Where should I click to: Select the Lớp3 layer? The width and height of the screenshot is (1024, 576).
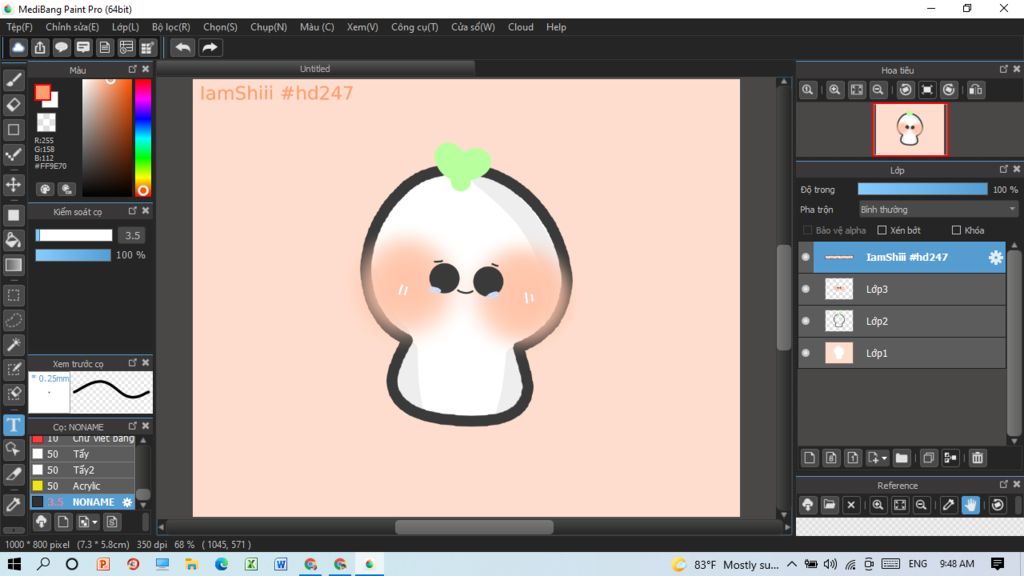click(x=901, y=289)
